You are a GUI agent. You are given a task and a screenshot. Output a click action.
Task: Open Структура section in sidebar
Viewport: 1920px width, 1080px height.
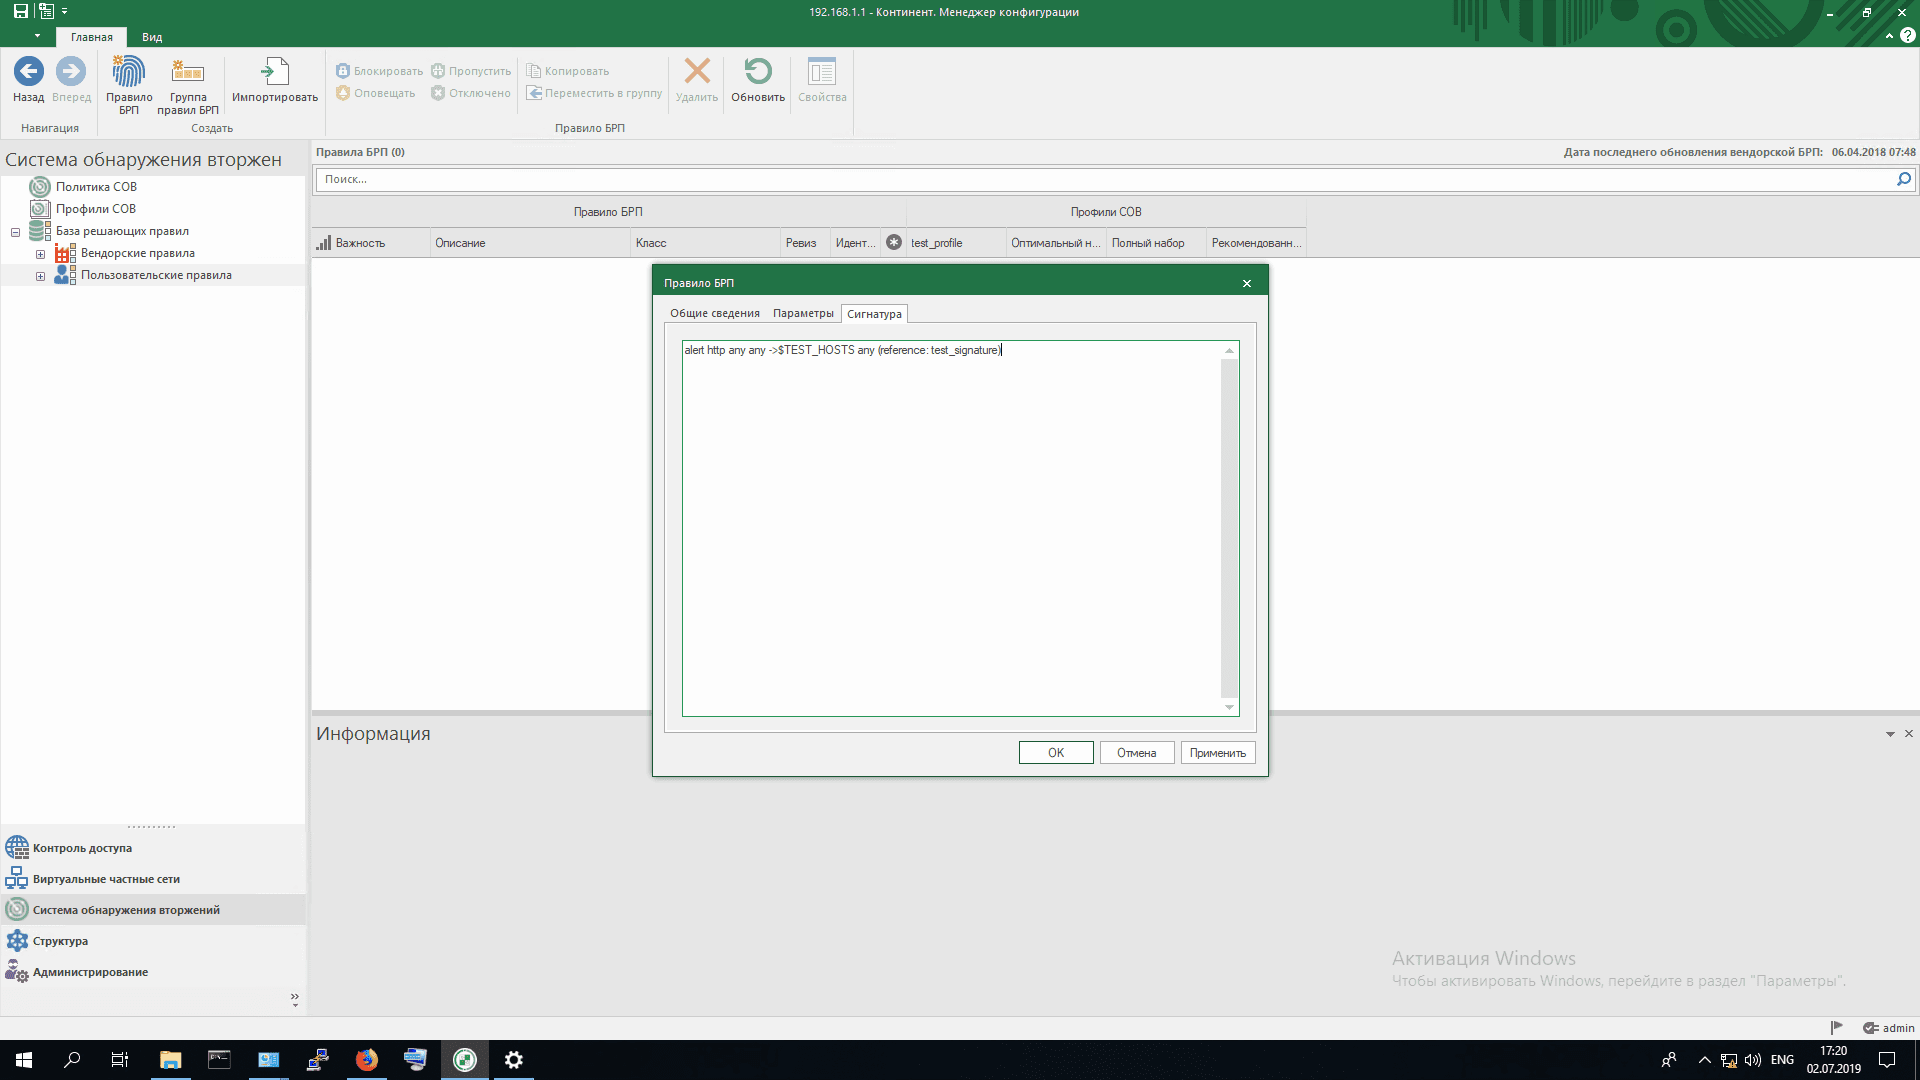pos(60,941)
